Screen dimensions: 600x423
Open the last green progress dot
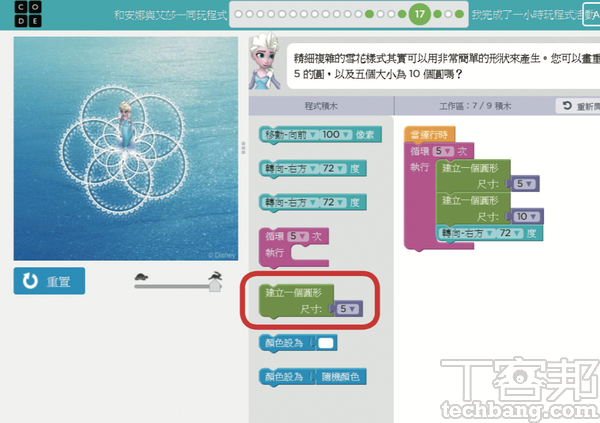coord(460,14)
